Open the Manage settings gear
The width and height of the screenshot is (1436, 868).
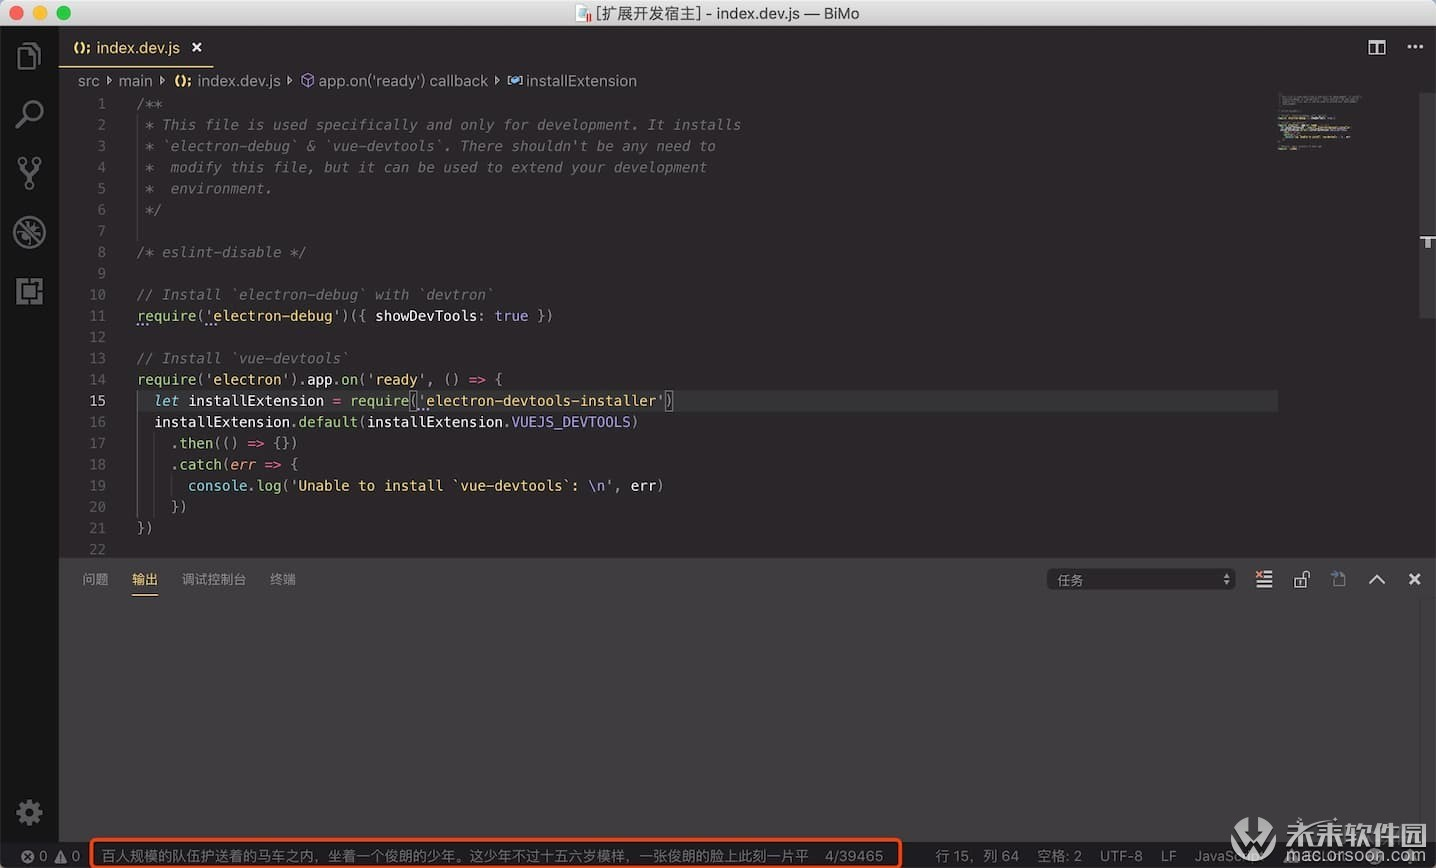(29, 812)
